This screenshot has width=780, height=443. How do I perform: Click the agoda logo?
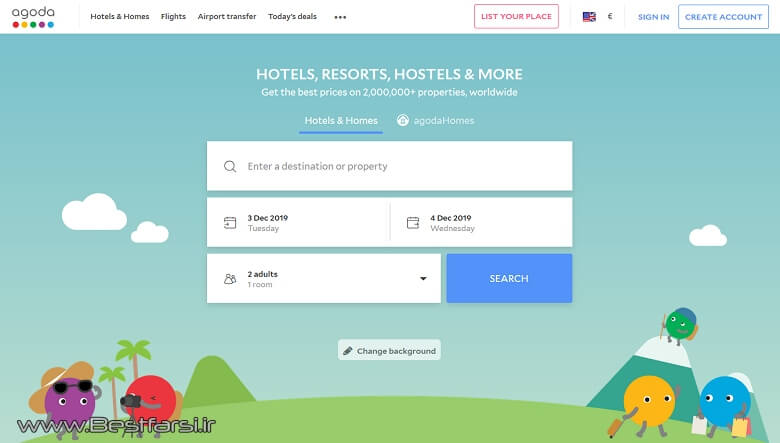click(x=33, y=17)
